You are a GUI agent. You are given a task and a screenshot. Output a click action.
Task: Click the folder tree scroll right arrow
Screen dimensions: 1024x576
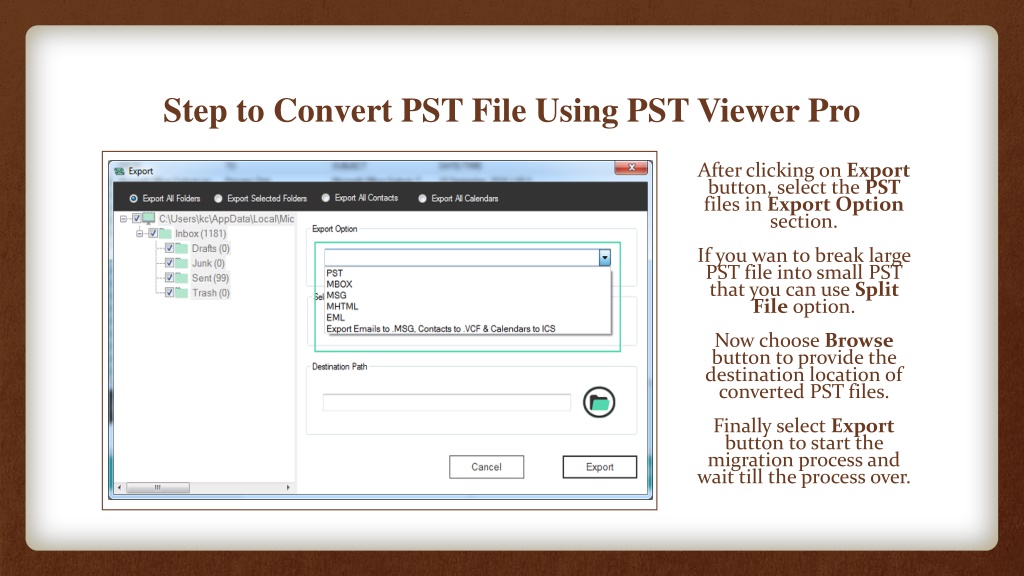(289, 487)
